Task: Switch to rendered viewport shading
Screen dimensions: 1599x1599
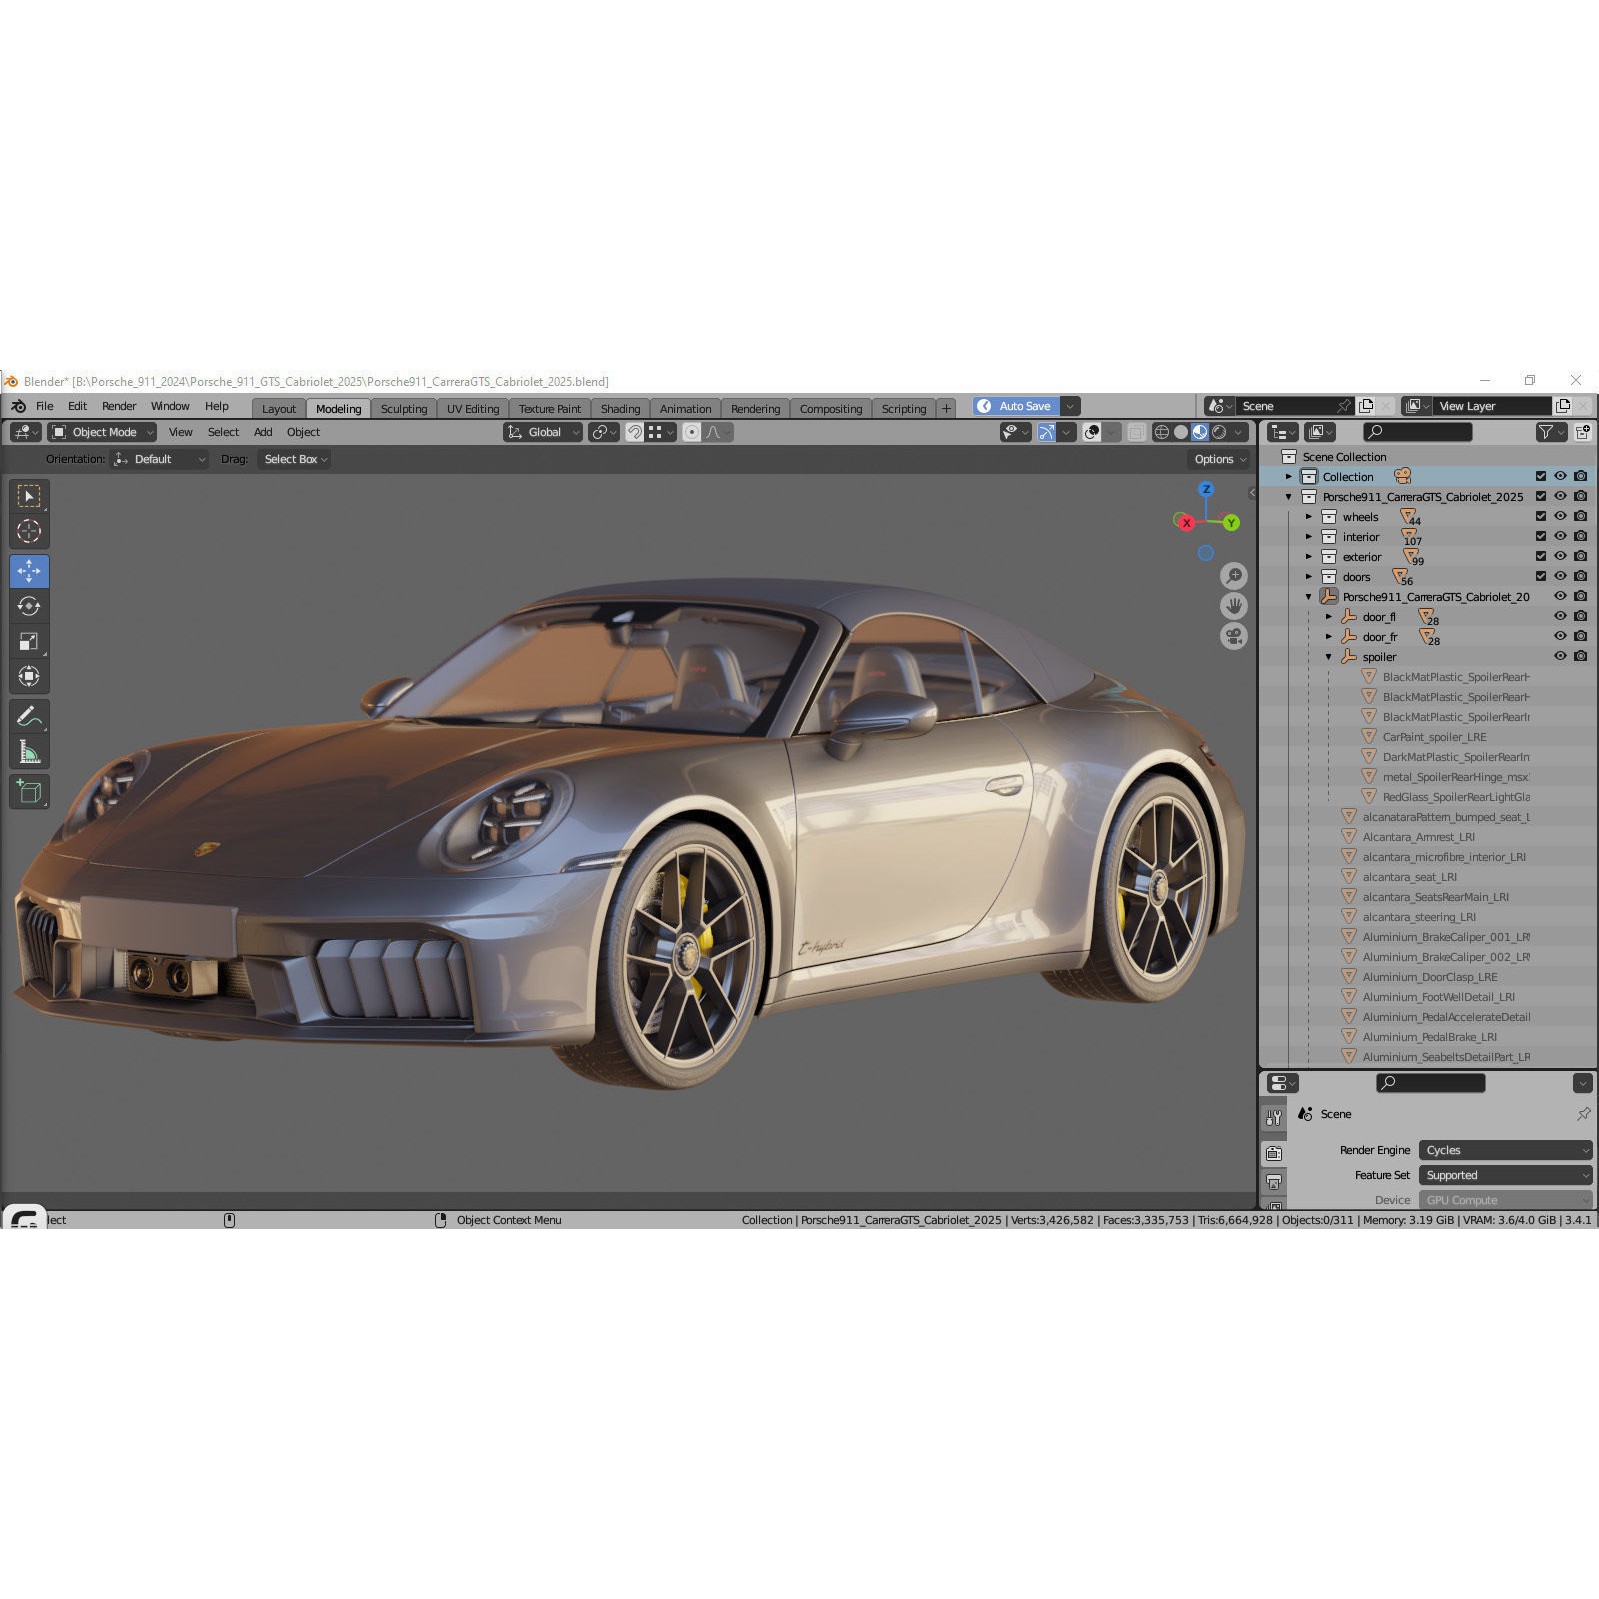Action: pos(1219,432)
